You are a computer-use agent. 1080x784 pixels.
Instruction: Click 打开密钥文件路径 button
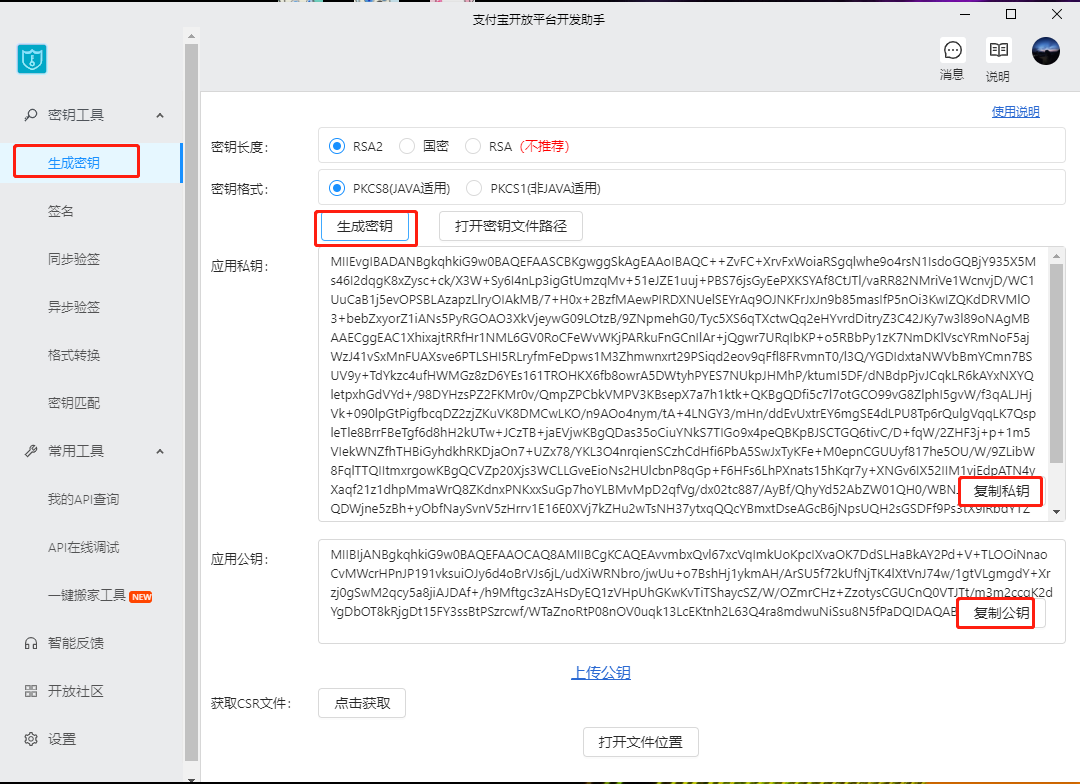point(511,226)
